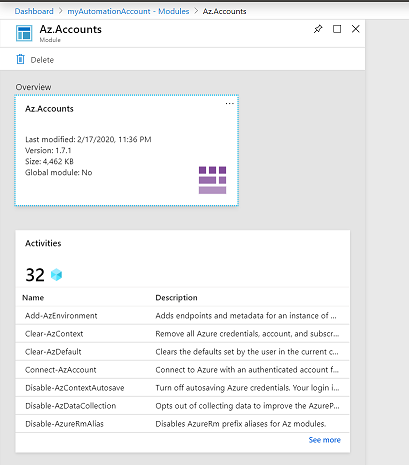Select the Disable-AzureRmAlias activity row
The height and width of the screenshot is (465, 409).
[182, 424]
